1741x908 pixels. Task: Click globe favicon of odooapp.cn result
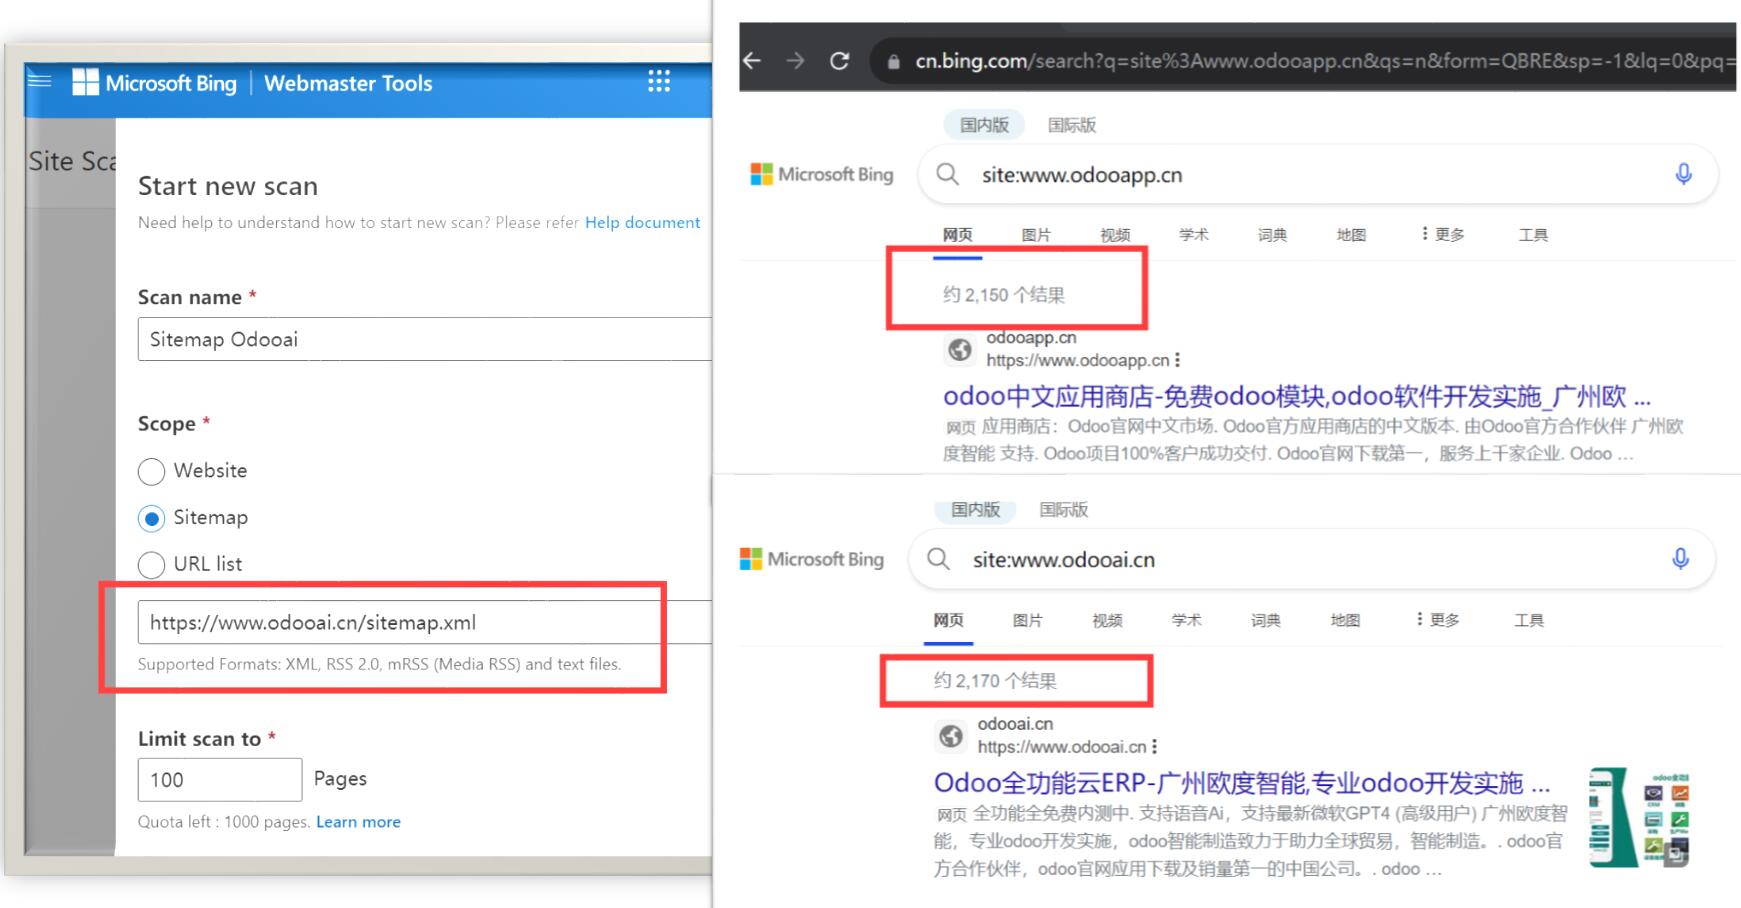[960, 349]
